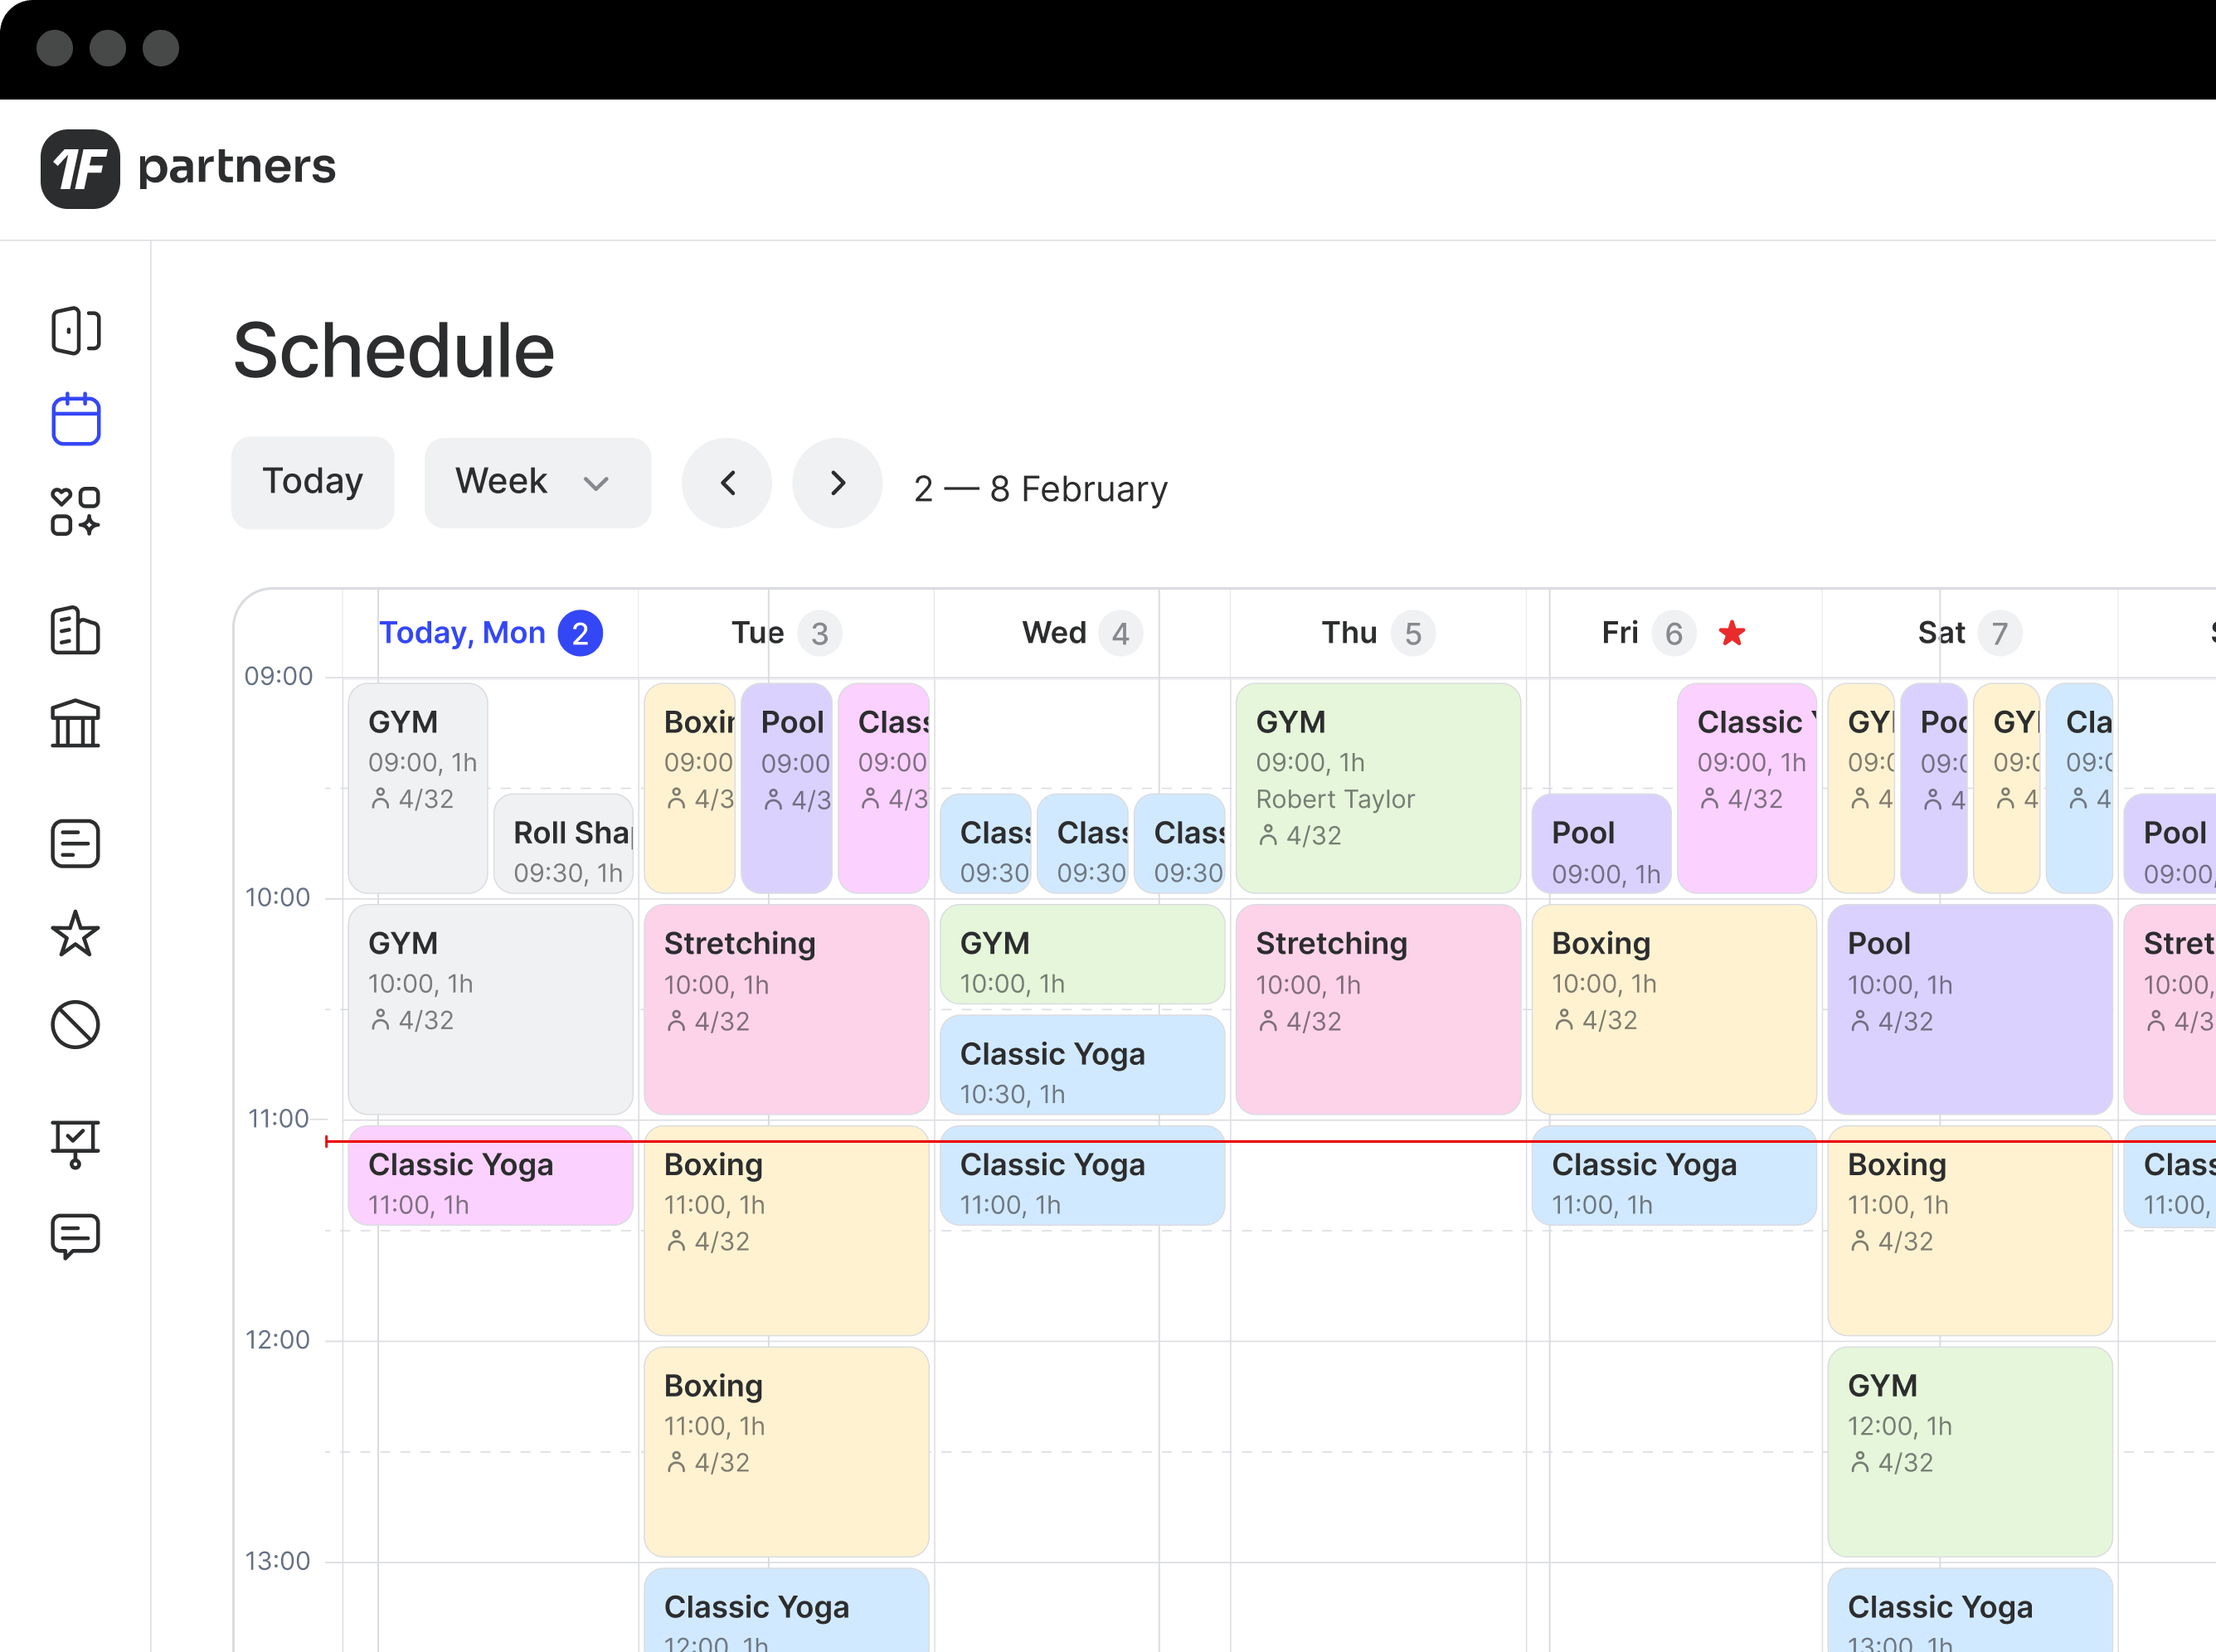The height and width of the screenshot is (1652, 2216).
Task: Go to next week with right arrow
Action: (x=837, y=483)
